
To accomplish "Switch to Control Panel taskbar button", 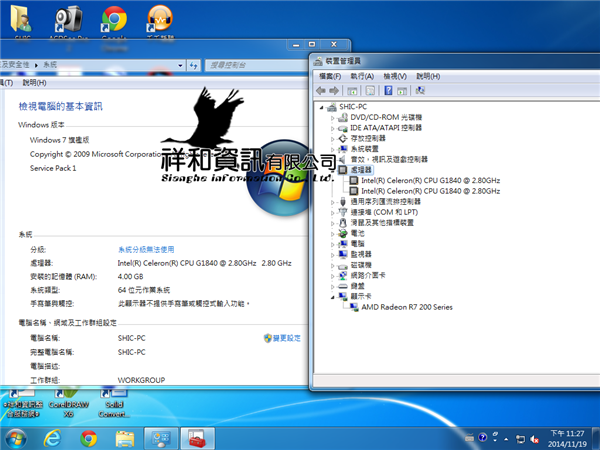I will pos(161,439).
